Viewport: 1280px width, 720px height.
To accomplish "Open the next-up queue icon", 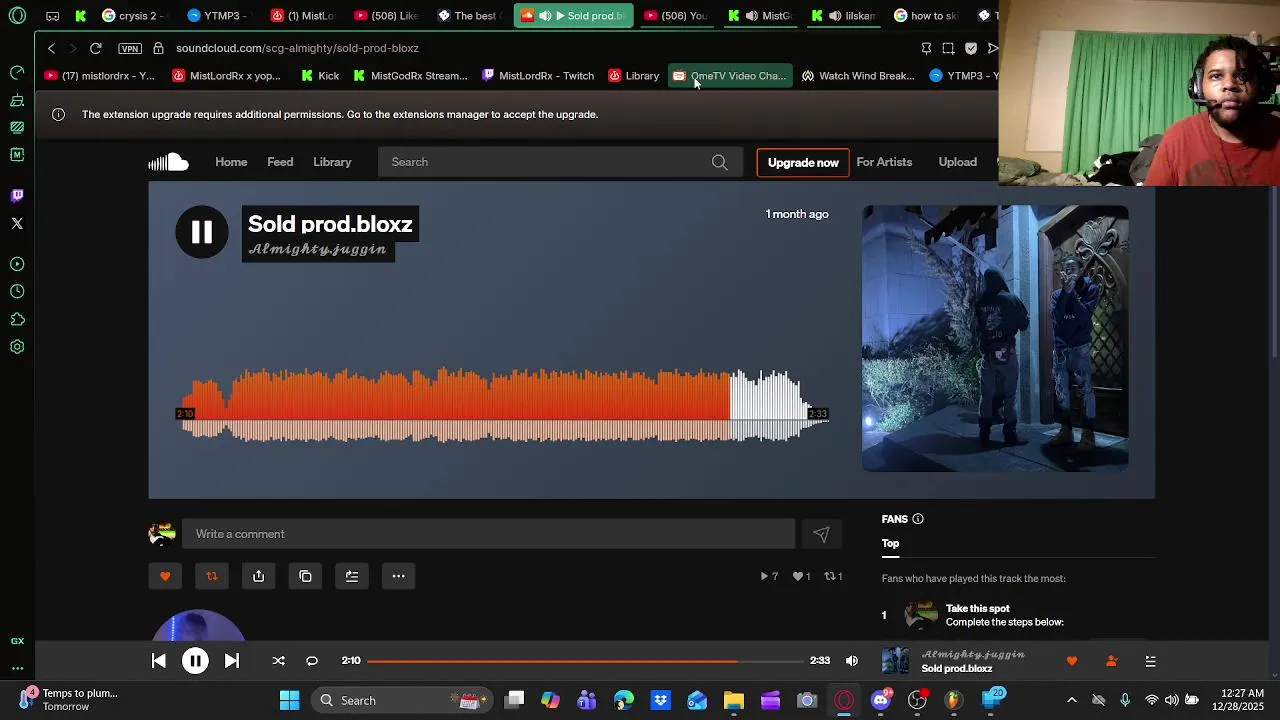I will point(1150,661).
